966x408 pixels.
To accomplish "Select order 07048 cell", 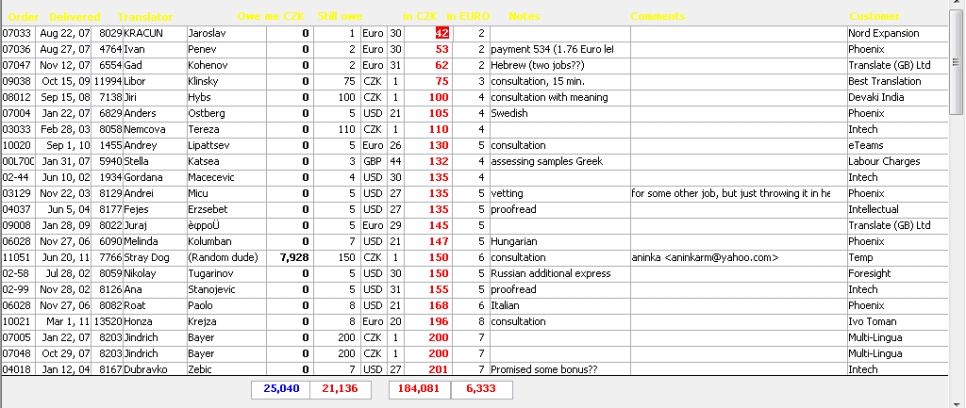I will 18,354.
